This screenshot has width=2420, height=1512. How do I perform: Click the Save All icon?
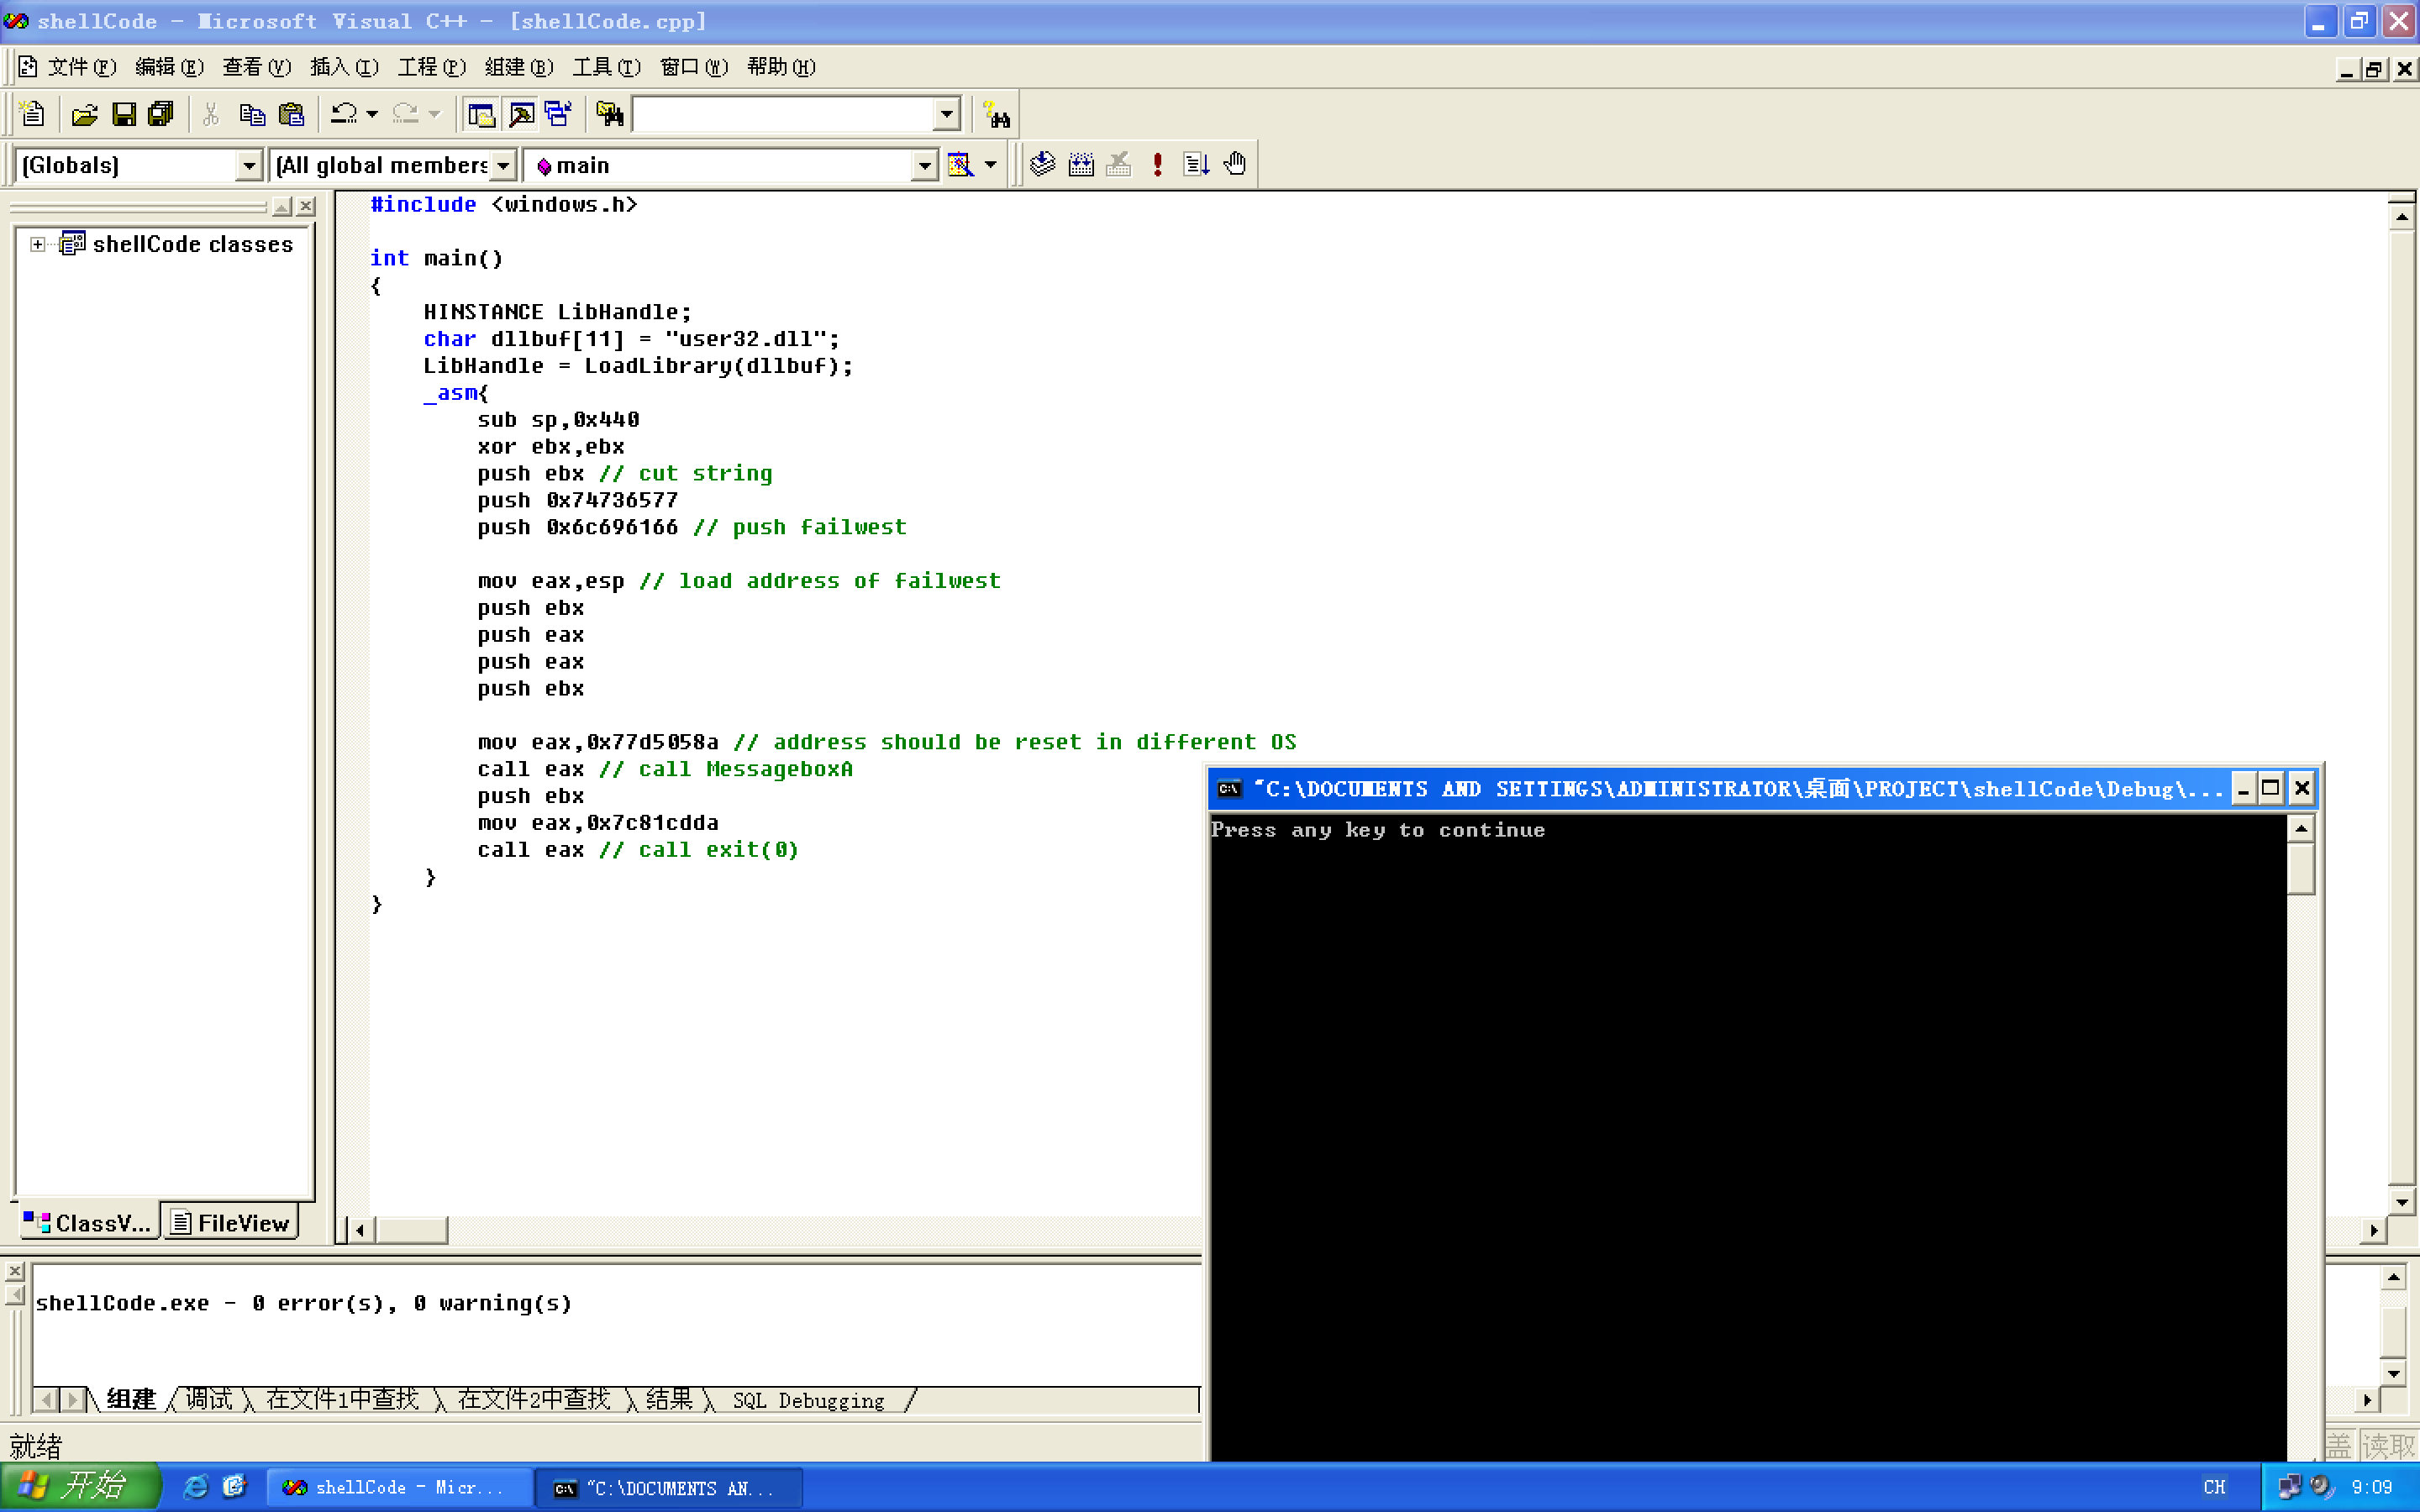pos(161,115)
